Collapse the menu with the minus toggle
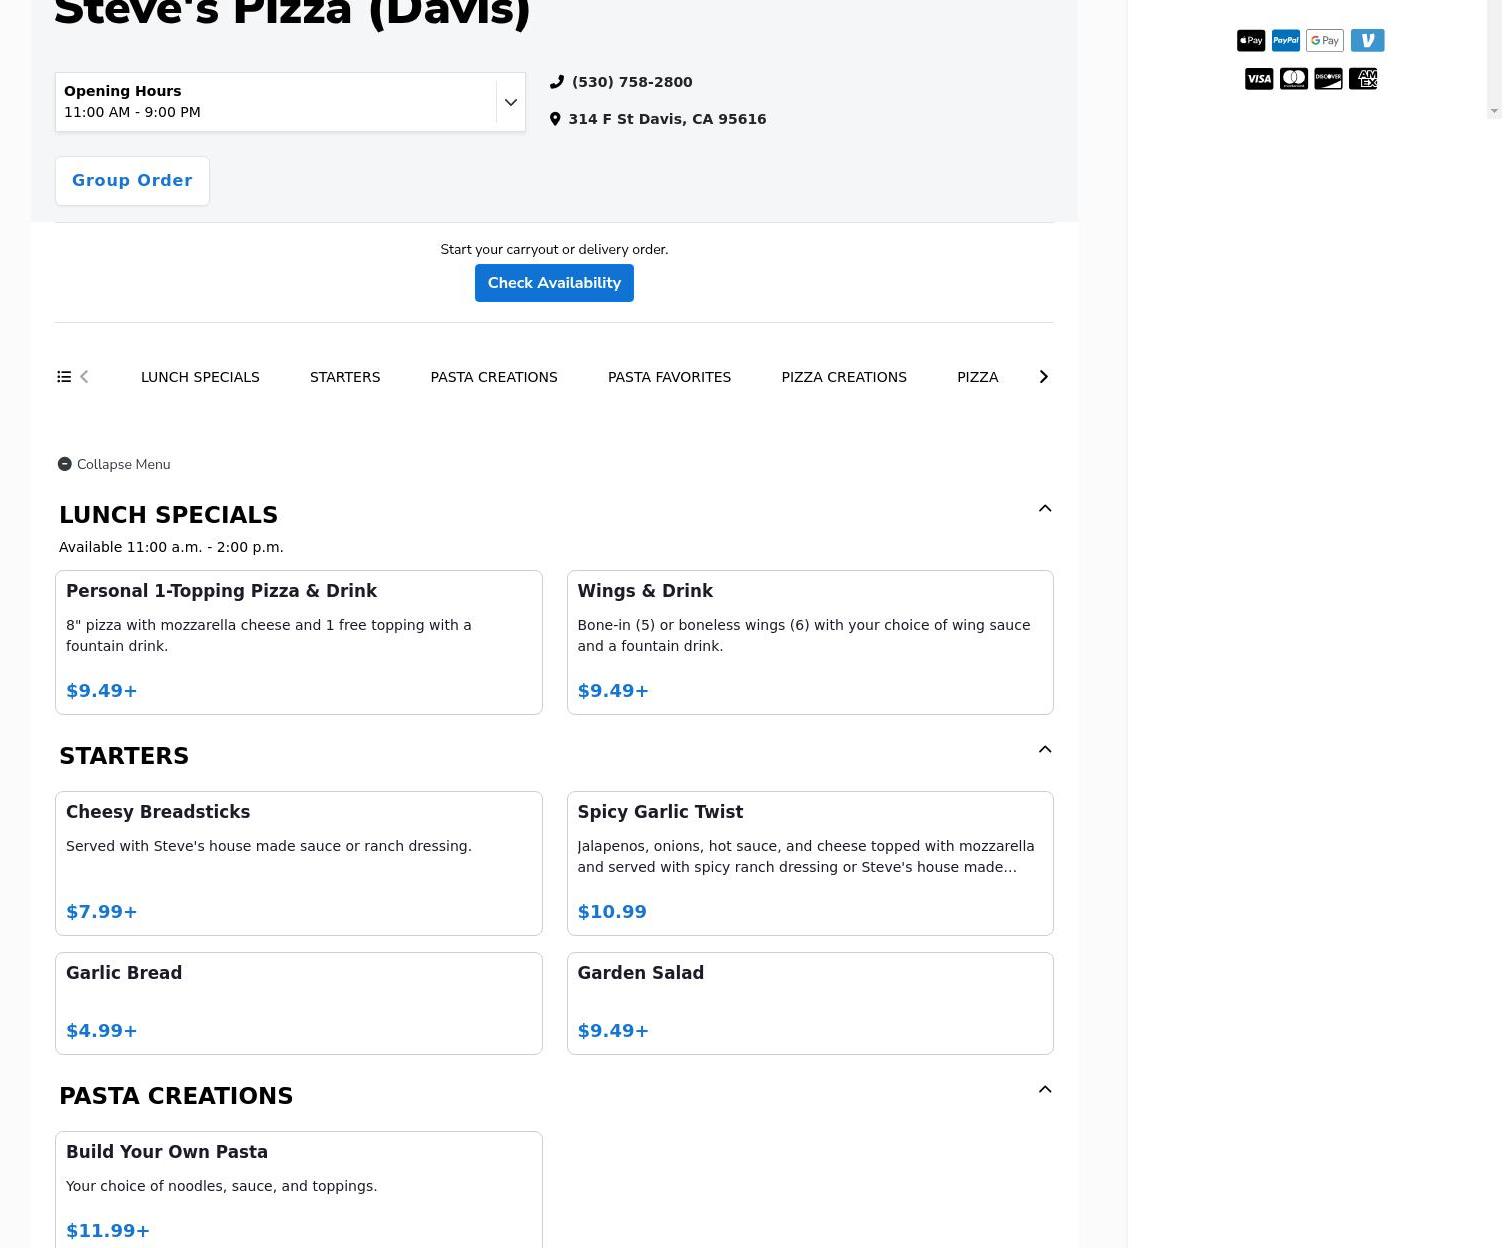The width and height of the screenshot is (1510, 1248). click(x=65, y=464)
